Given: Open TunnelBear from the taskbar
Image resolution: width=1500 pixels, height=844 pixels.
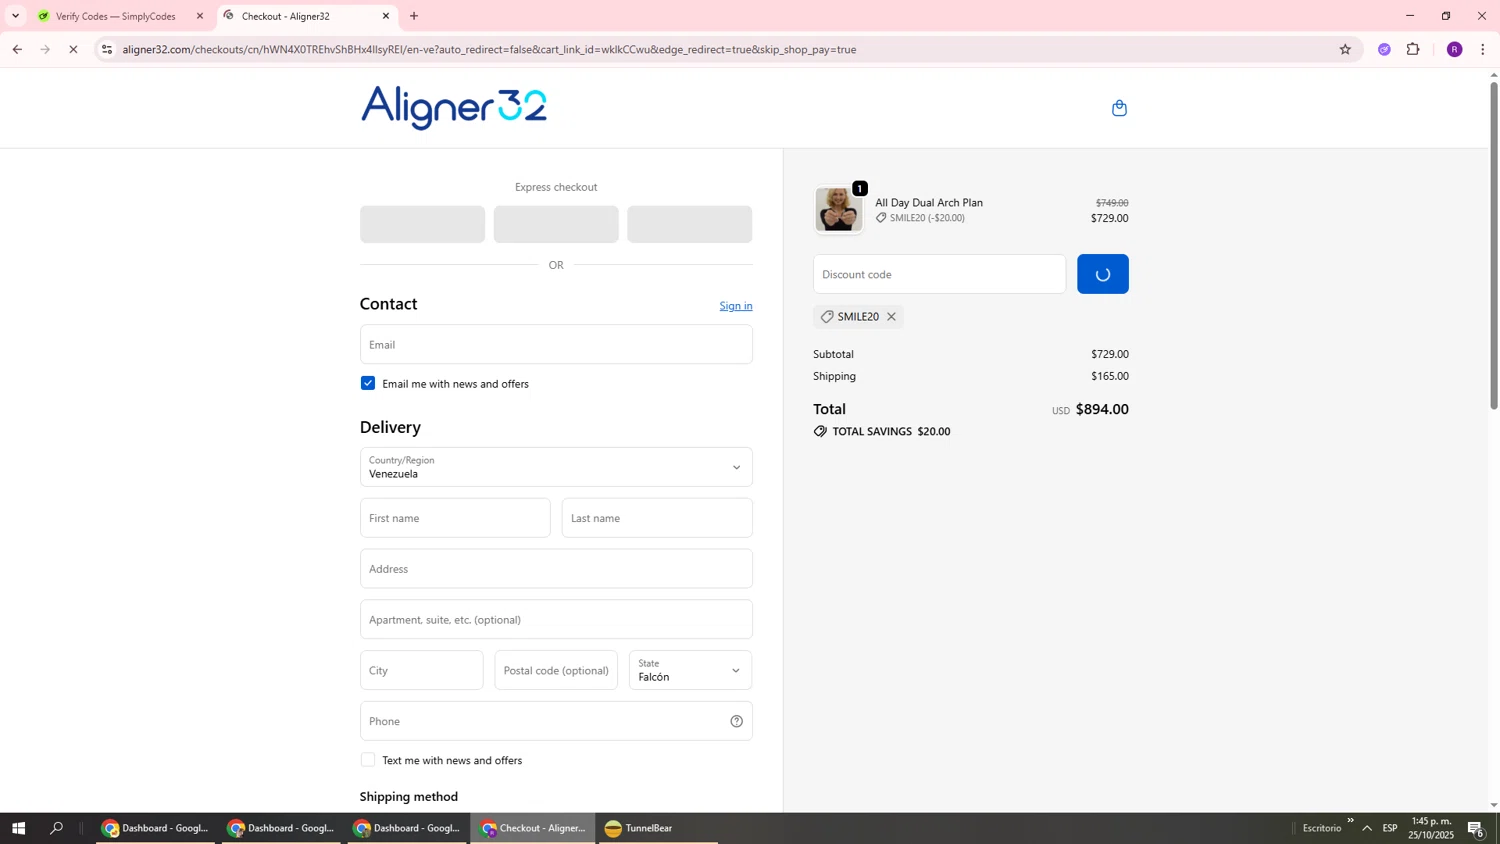Looking at the screenshot, I should click(657, 828).
